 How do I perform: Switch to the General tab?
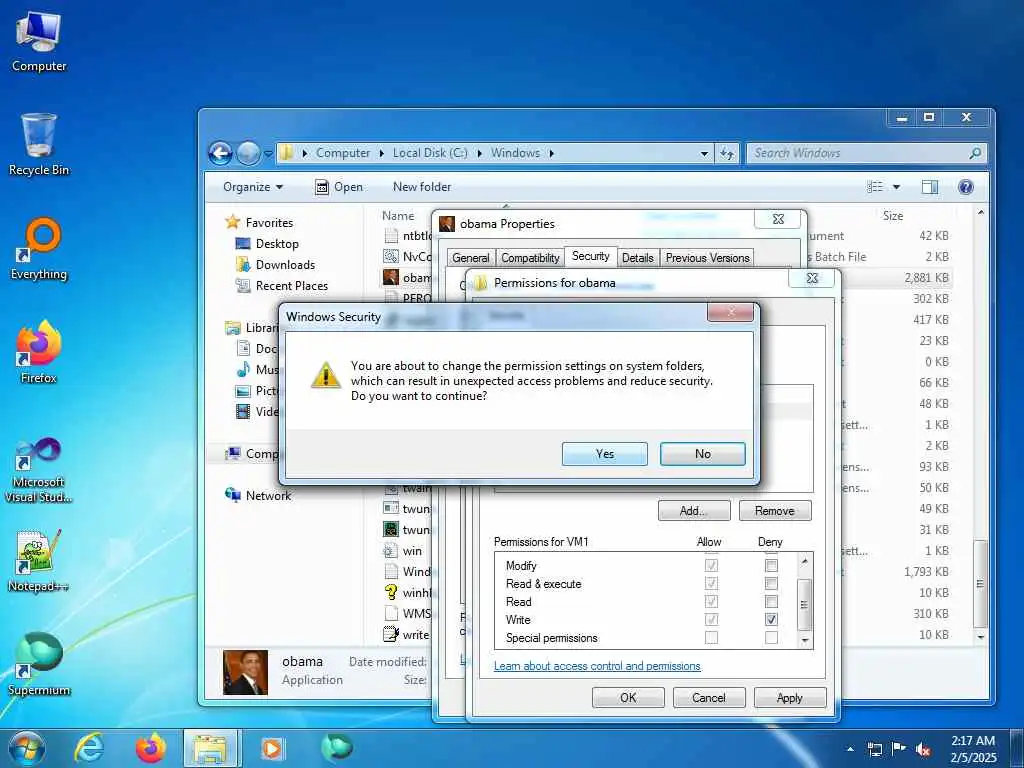tap(470, 258)
